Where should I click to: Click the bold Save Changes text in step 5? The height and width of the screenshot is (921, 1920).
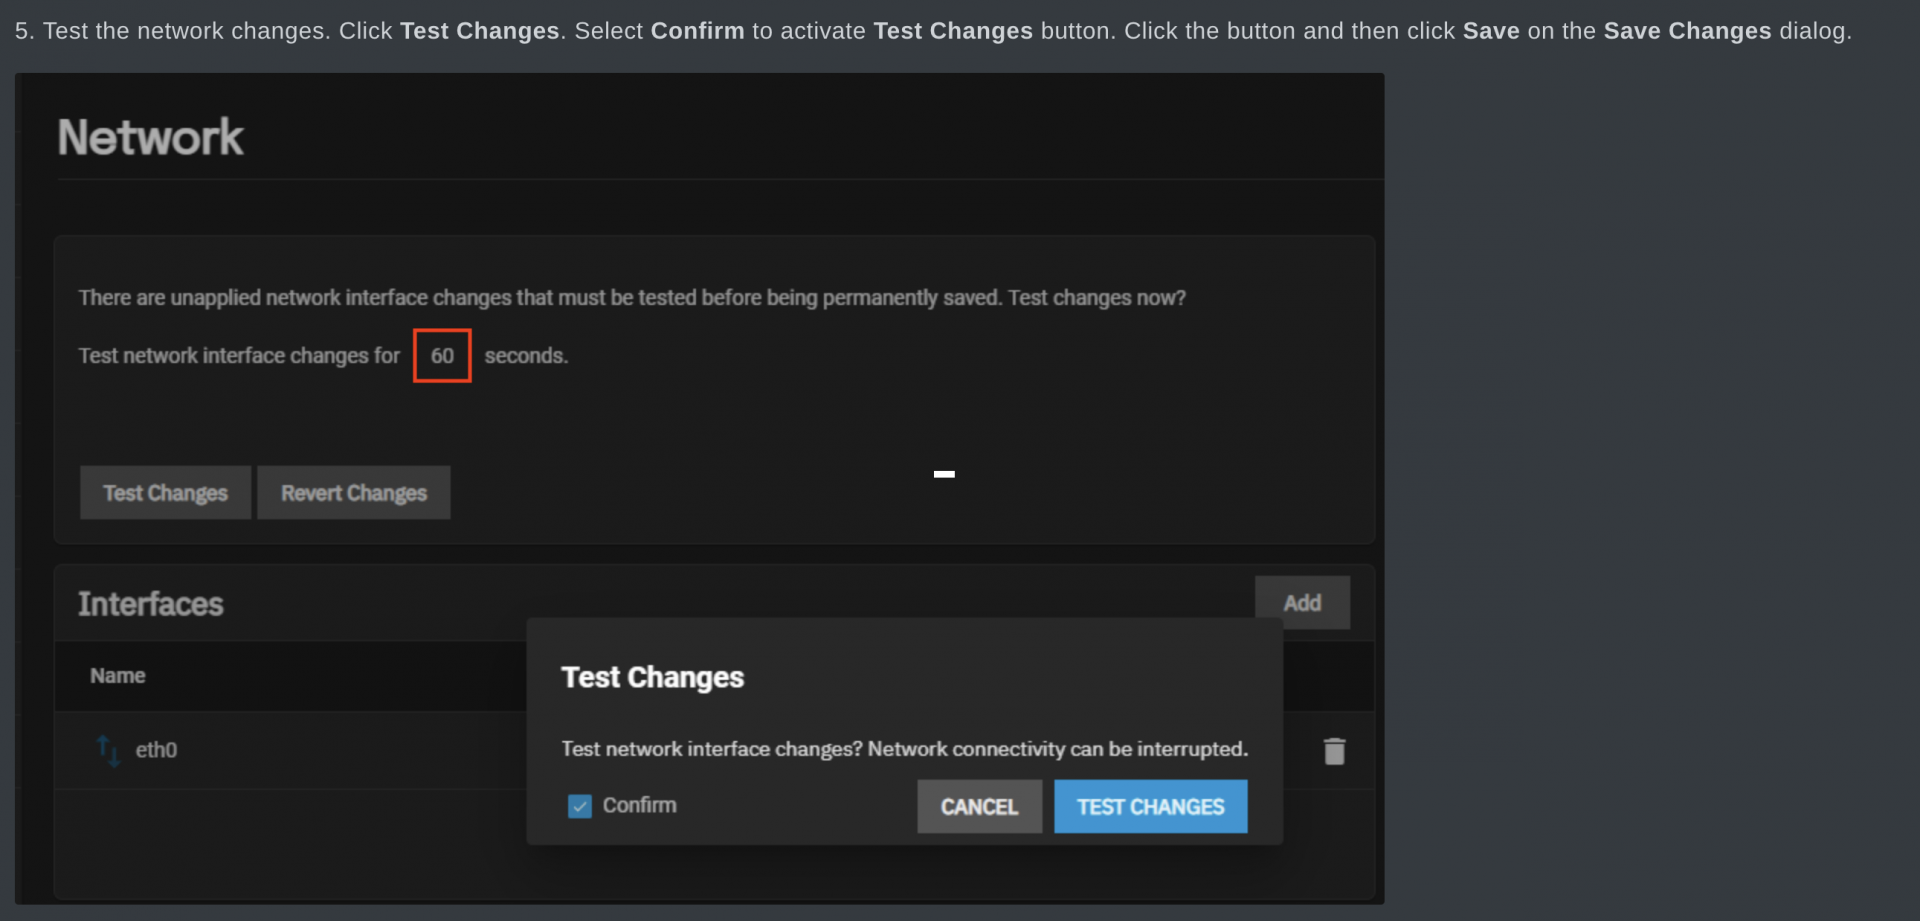click(x=1687, y=31)
